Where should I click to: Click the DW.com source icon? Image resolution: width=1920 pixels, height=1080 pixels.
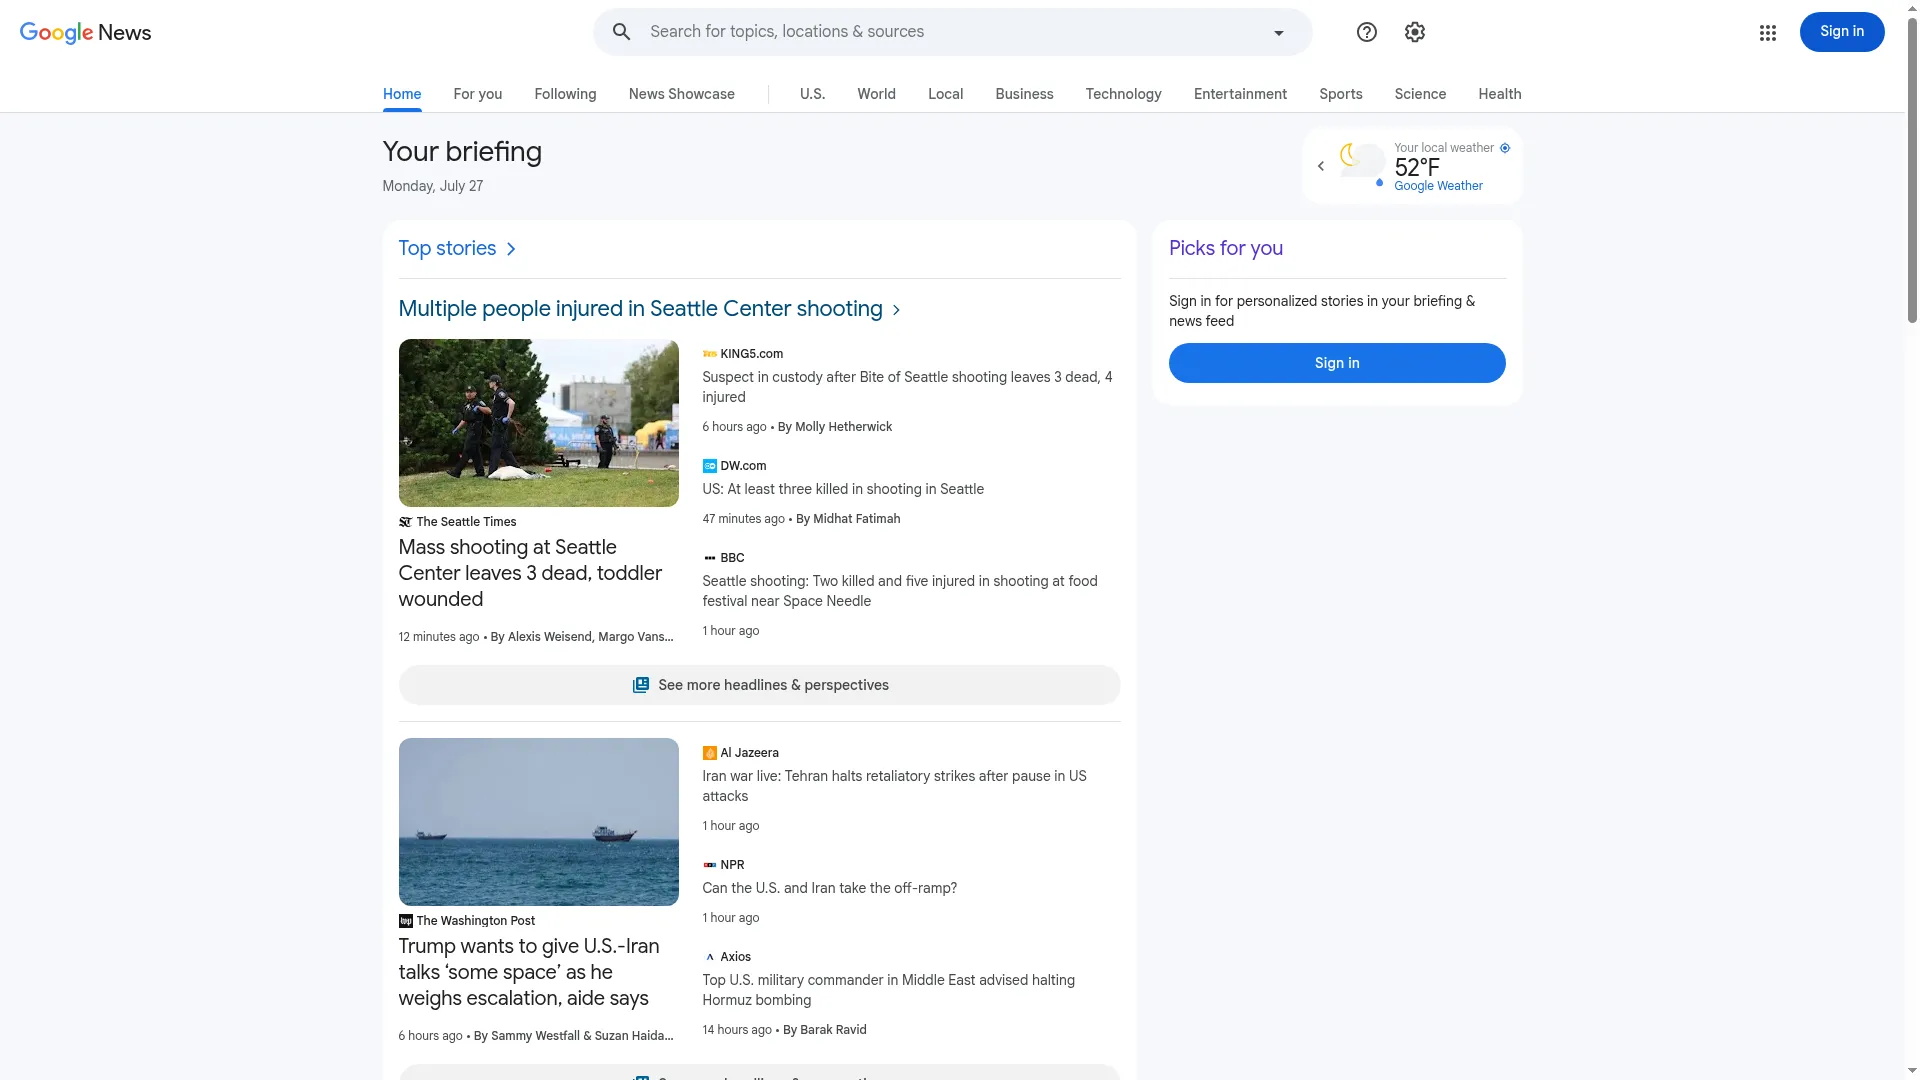tap(709, 466)
